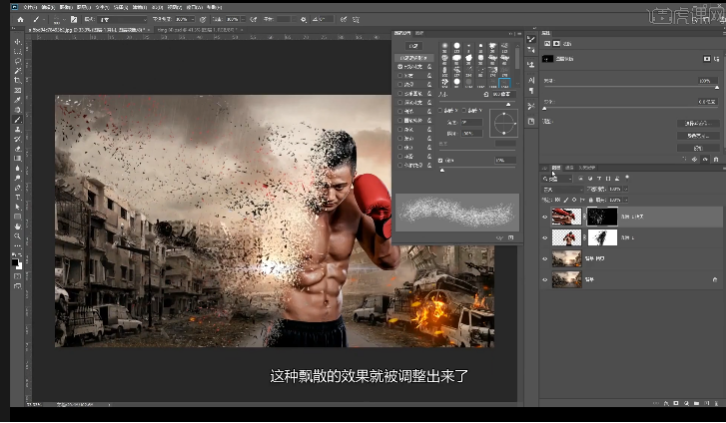Select the top layer's black mask thumbnail
Image resolution: width=726 pixels, height=423 pixels.
pos(602,216)
